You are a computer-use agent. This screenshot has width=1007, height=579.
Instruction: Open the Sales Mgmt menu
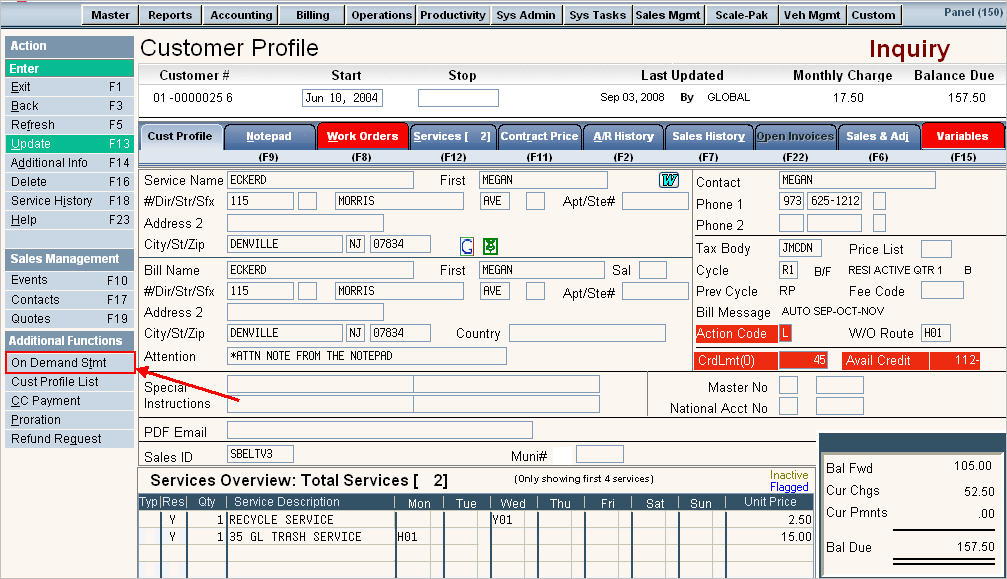point(668,15)
